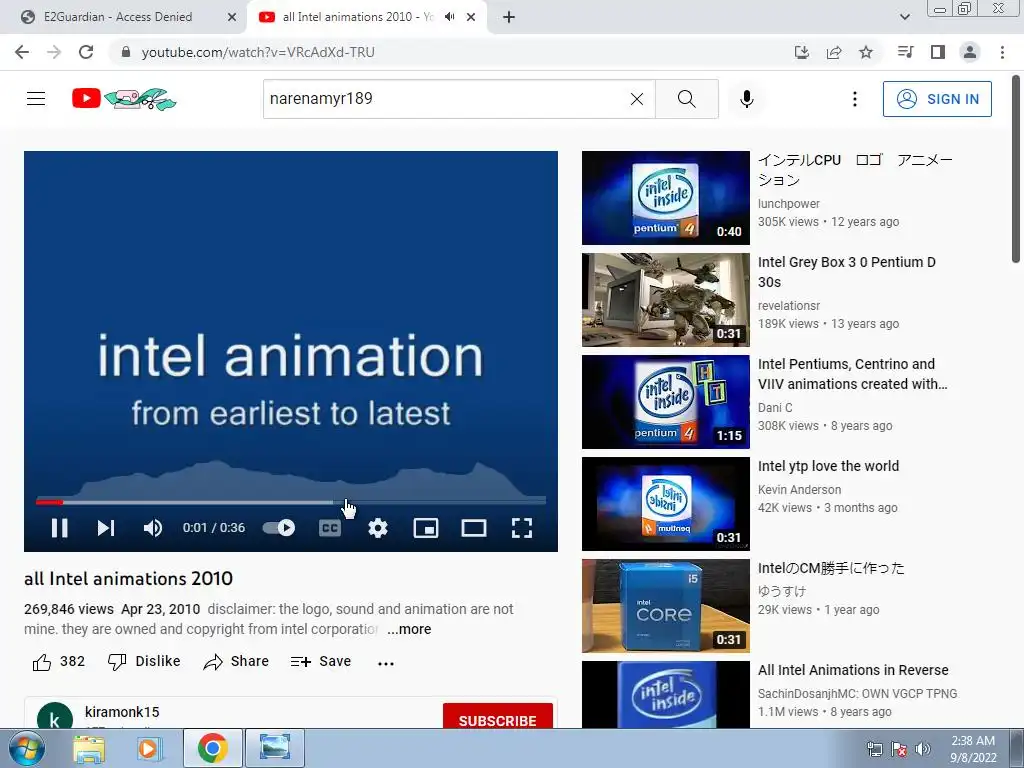Screen dimensions: 1024x768
Task: Toggle Chrome side panel
Action: pos(938,52)
